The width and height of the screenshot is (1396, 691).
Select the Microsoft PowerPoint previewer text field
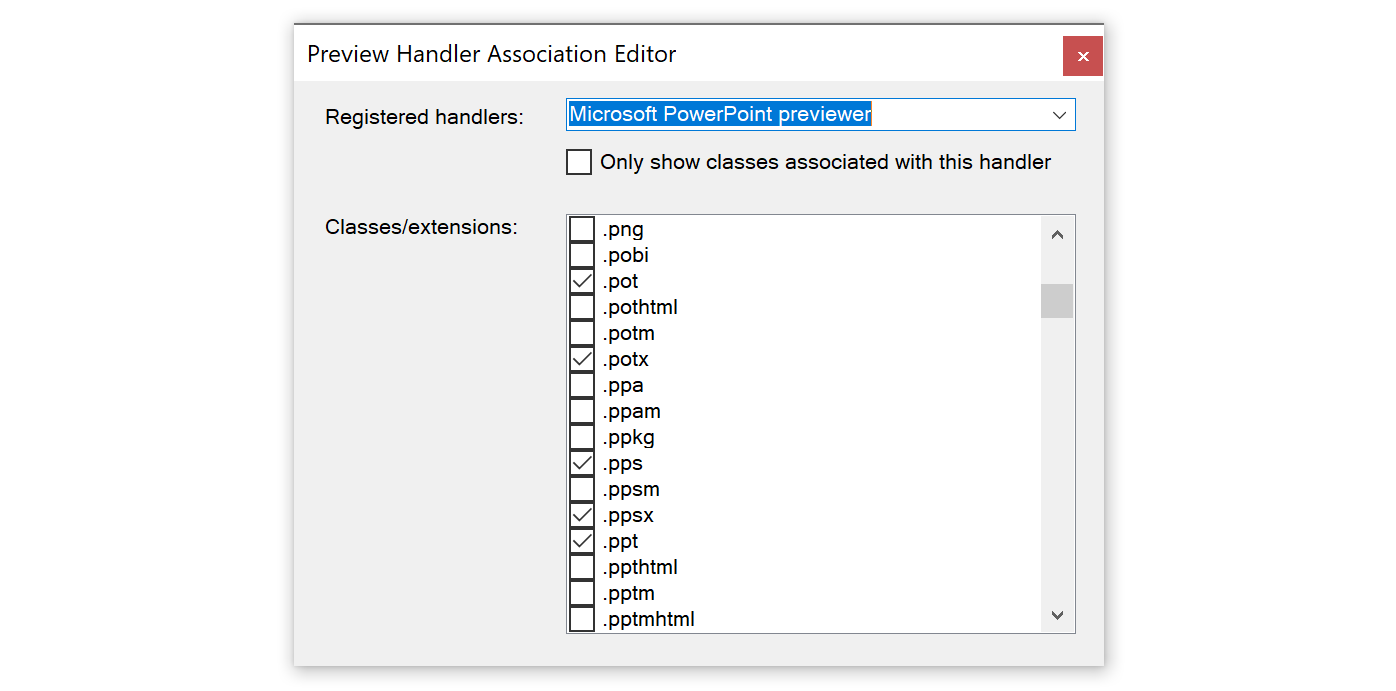[x=800, y=114]
